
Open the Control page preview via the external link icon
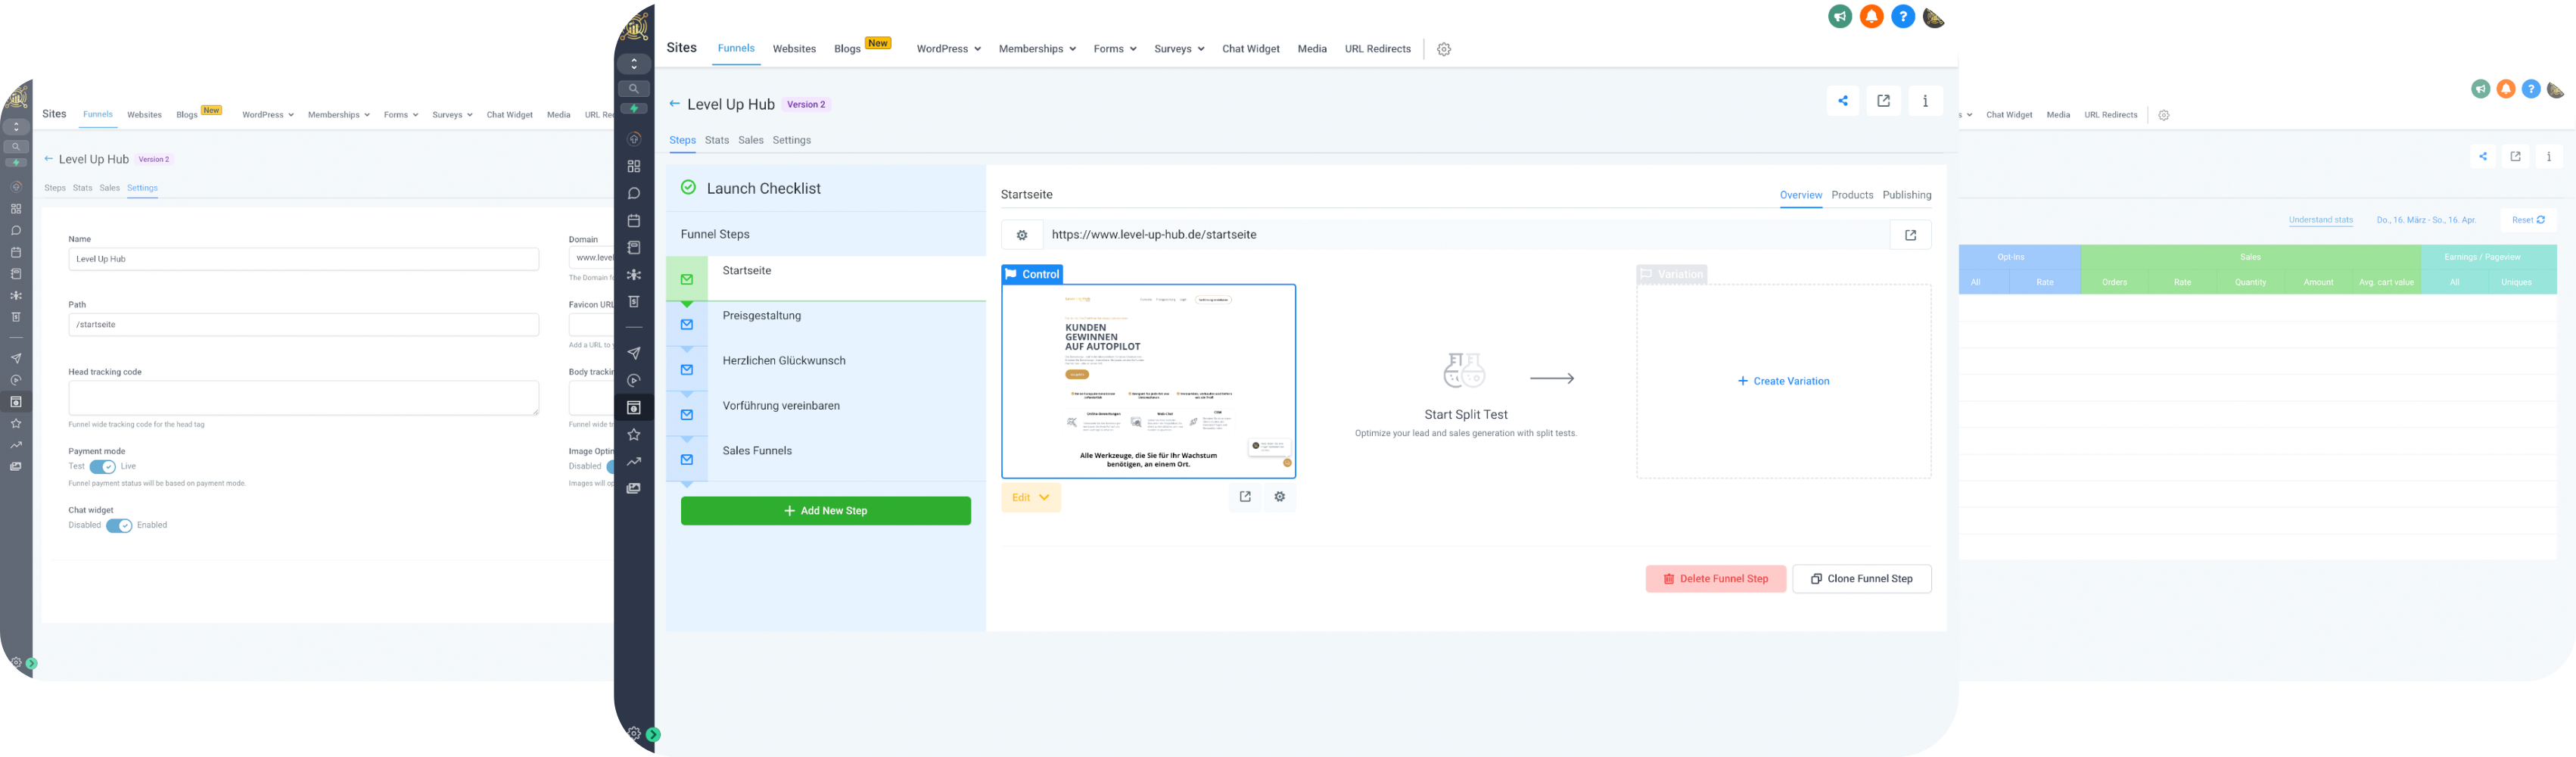pos(1245,497)
